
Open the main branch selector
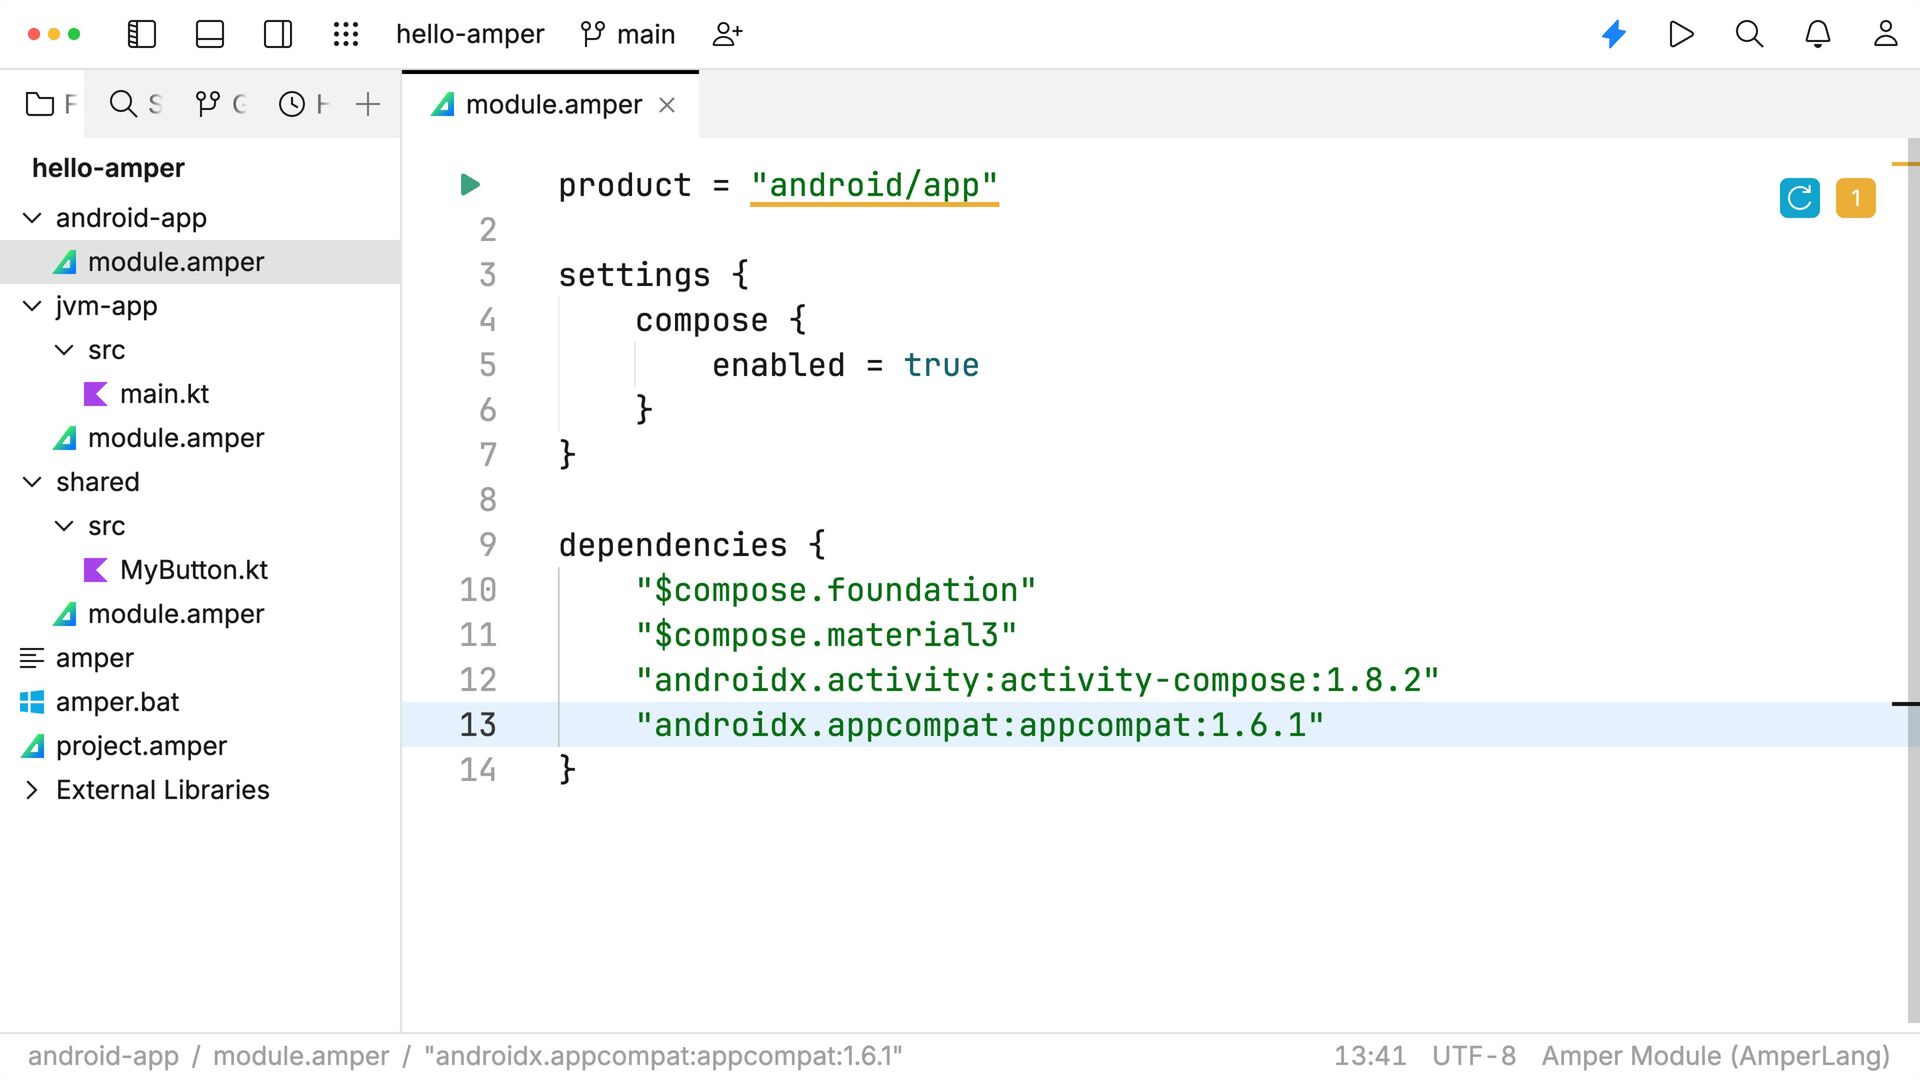pos(628,34)
